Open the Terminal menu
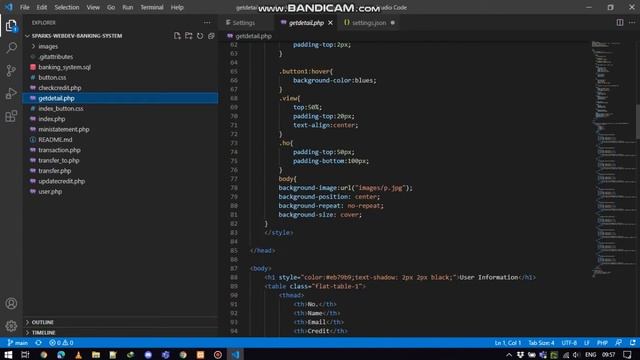Screen dimensions: 640x360 pos(152,7)
